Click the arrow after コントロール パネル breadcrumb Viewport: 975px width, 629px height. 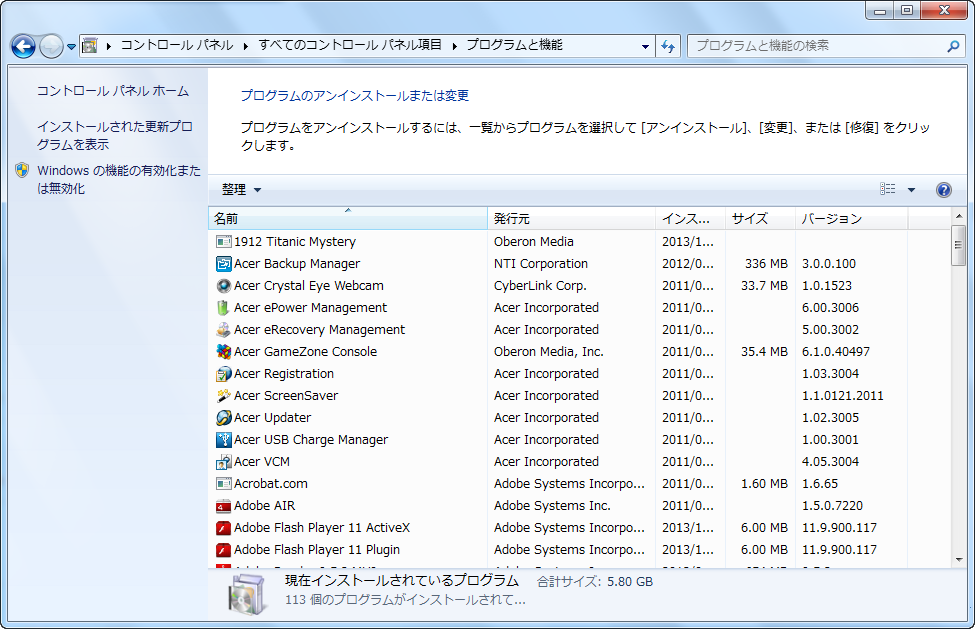point(245,46)
